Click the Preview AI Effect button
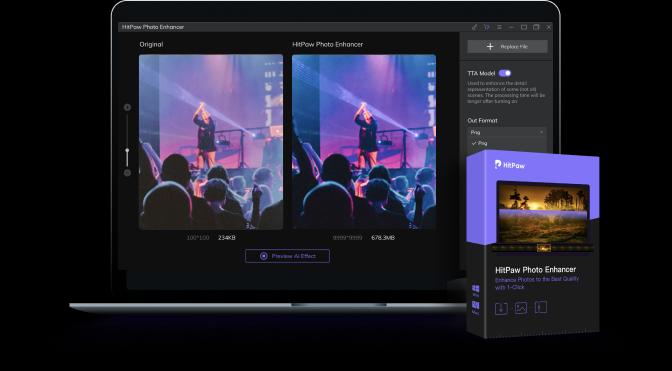The height and width of the screenshot is (371, 672). (288, 256)
